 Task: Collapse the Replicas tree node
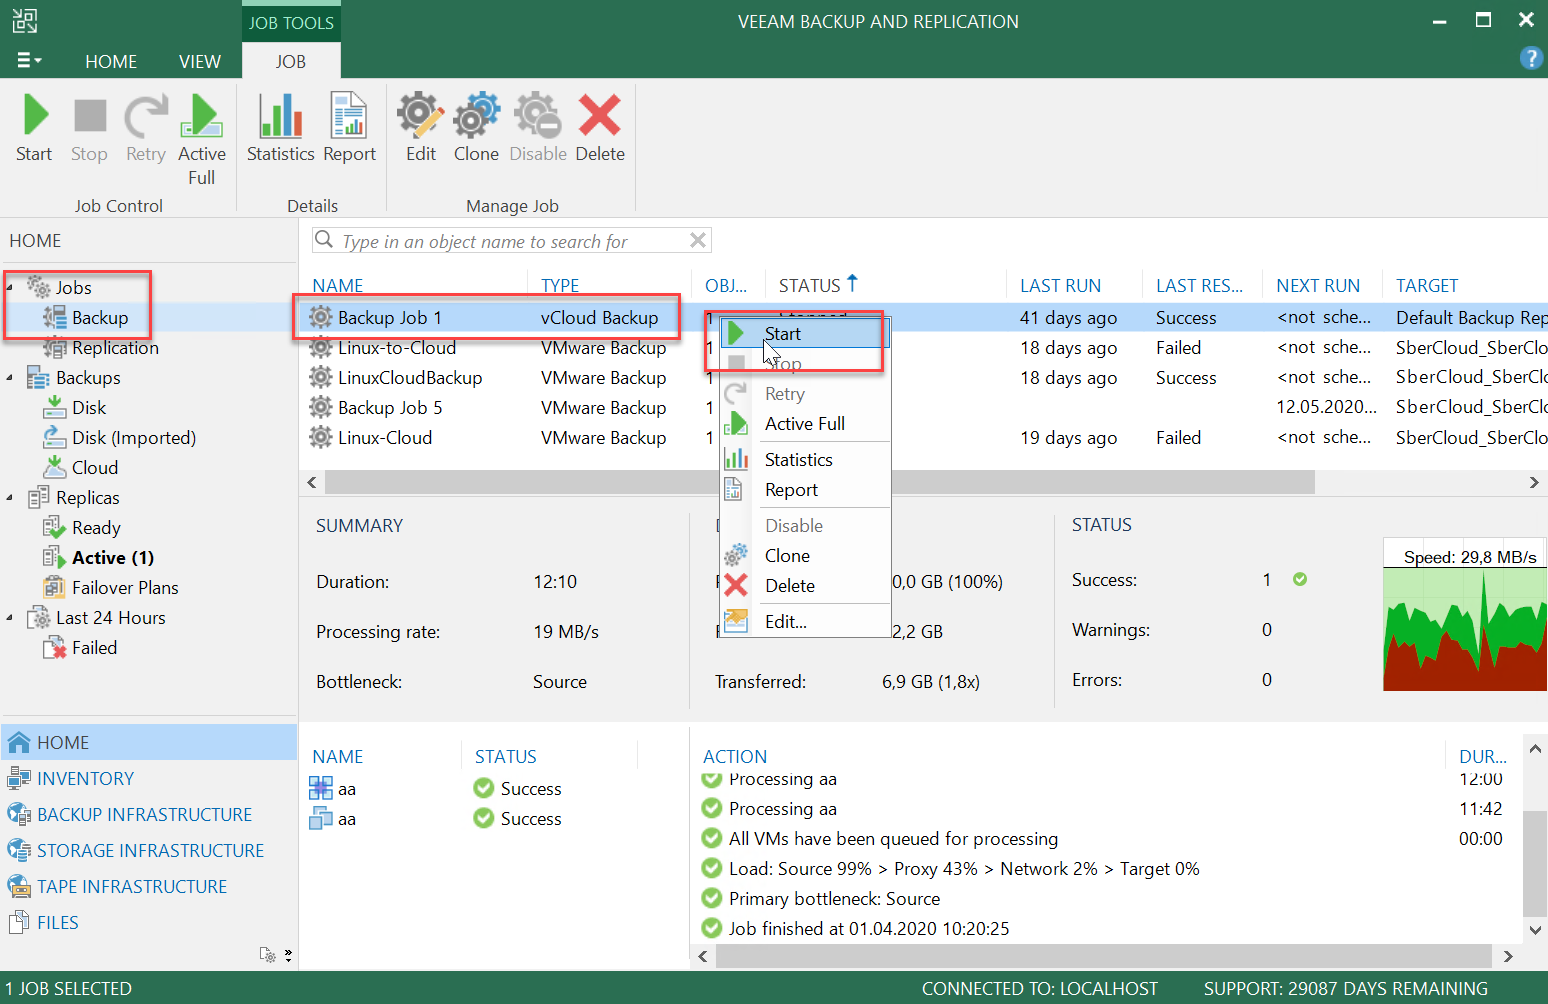coord(10,498)
